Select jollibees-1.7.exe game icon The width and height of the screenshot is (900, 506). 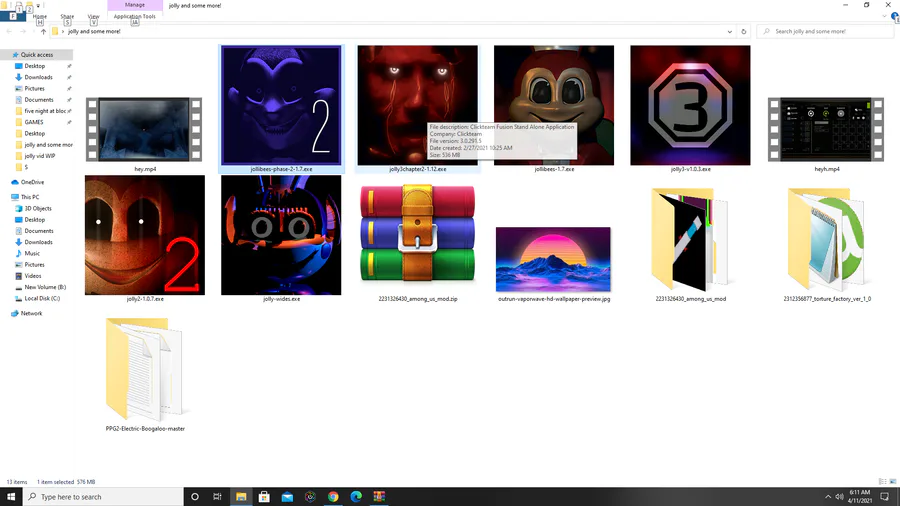click(554, 106)
